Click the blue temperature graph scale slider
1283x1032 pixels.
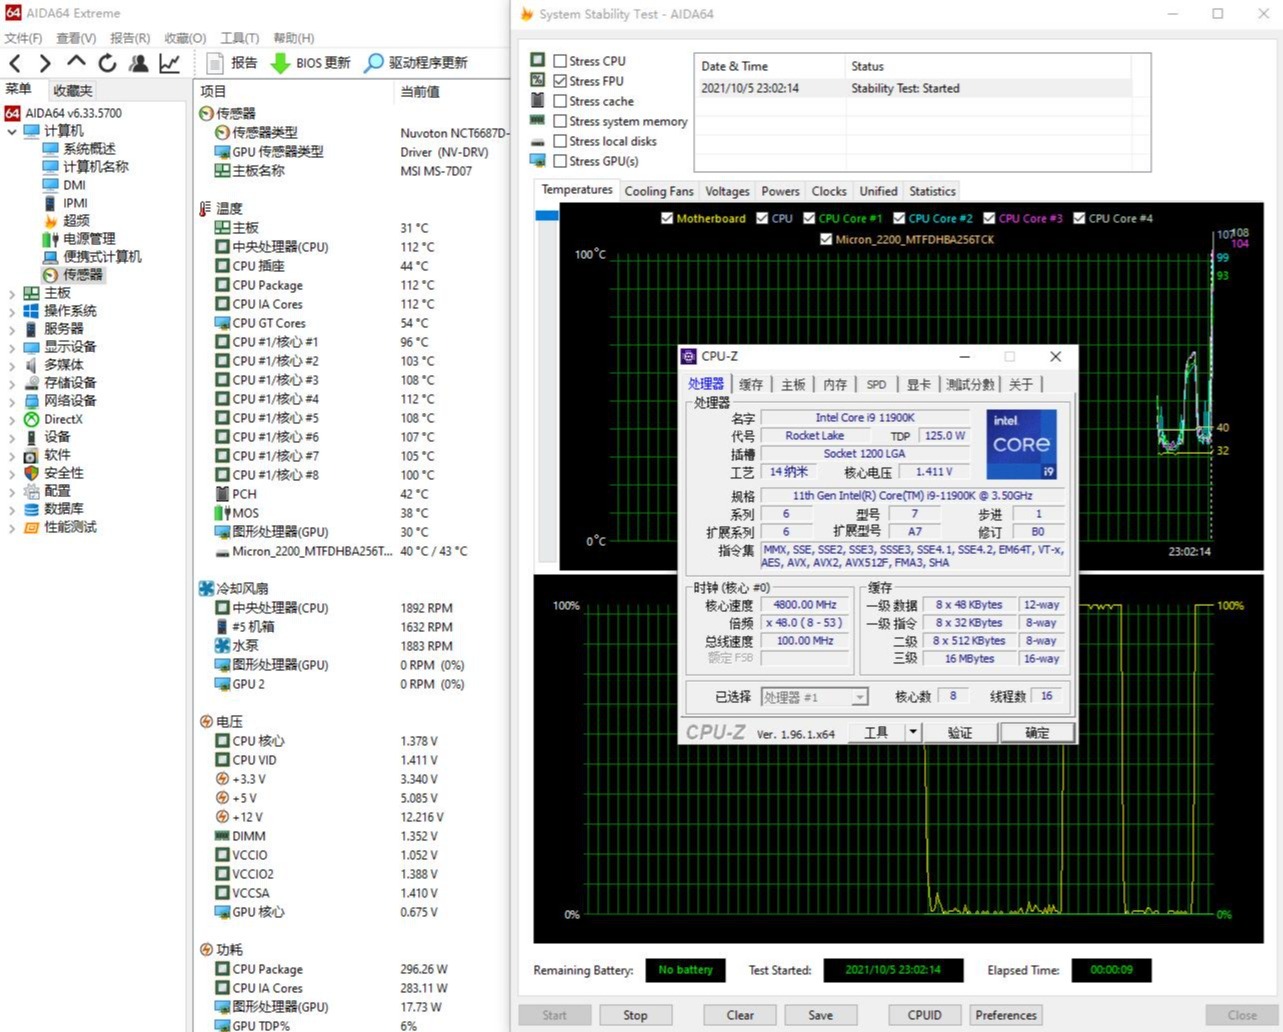click(x=546, y=215)
